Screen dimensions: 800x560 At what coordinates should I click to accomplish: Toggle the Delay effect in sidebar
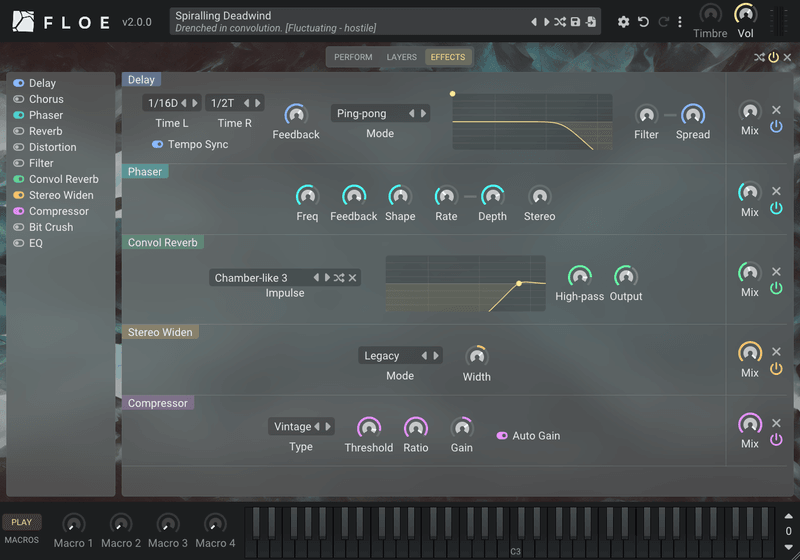(x=19, y=83)
